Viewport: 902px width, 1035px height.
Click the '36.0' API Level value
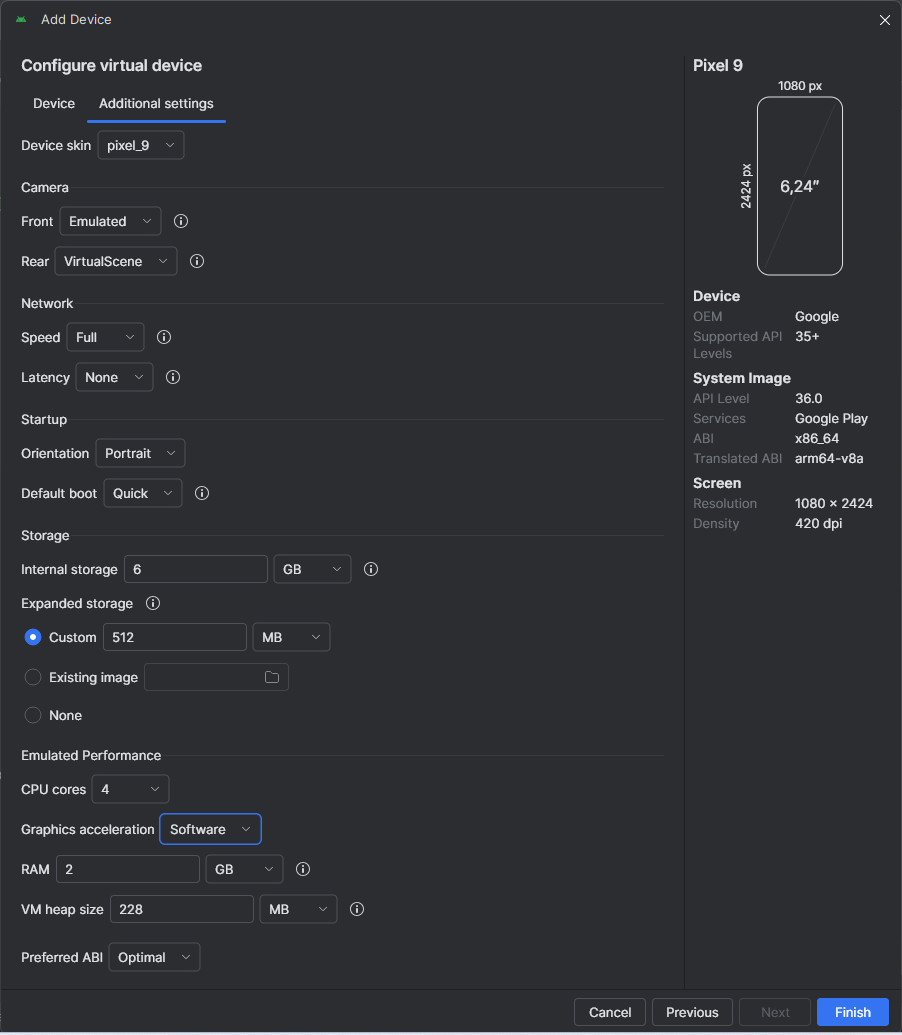coord(809,398)
